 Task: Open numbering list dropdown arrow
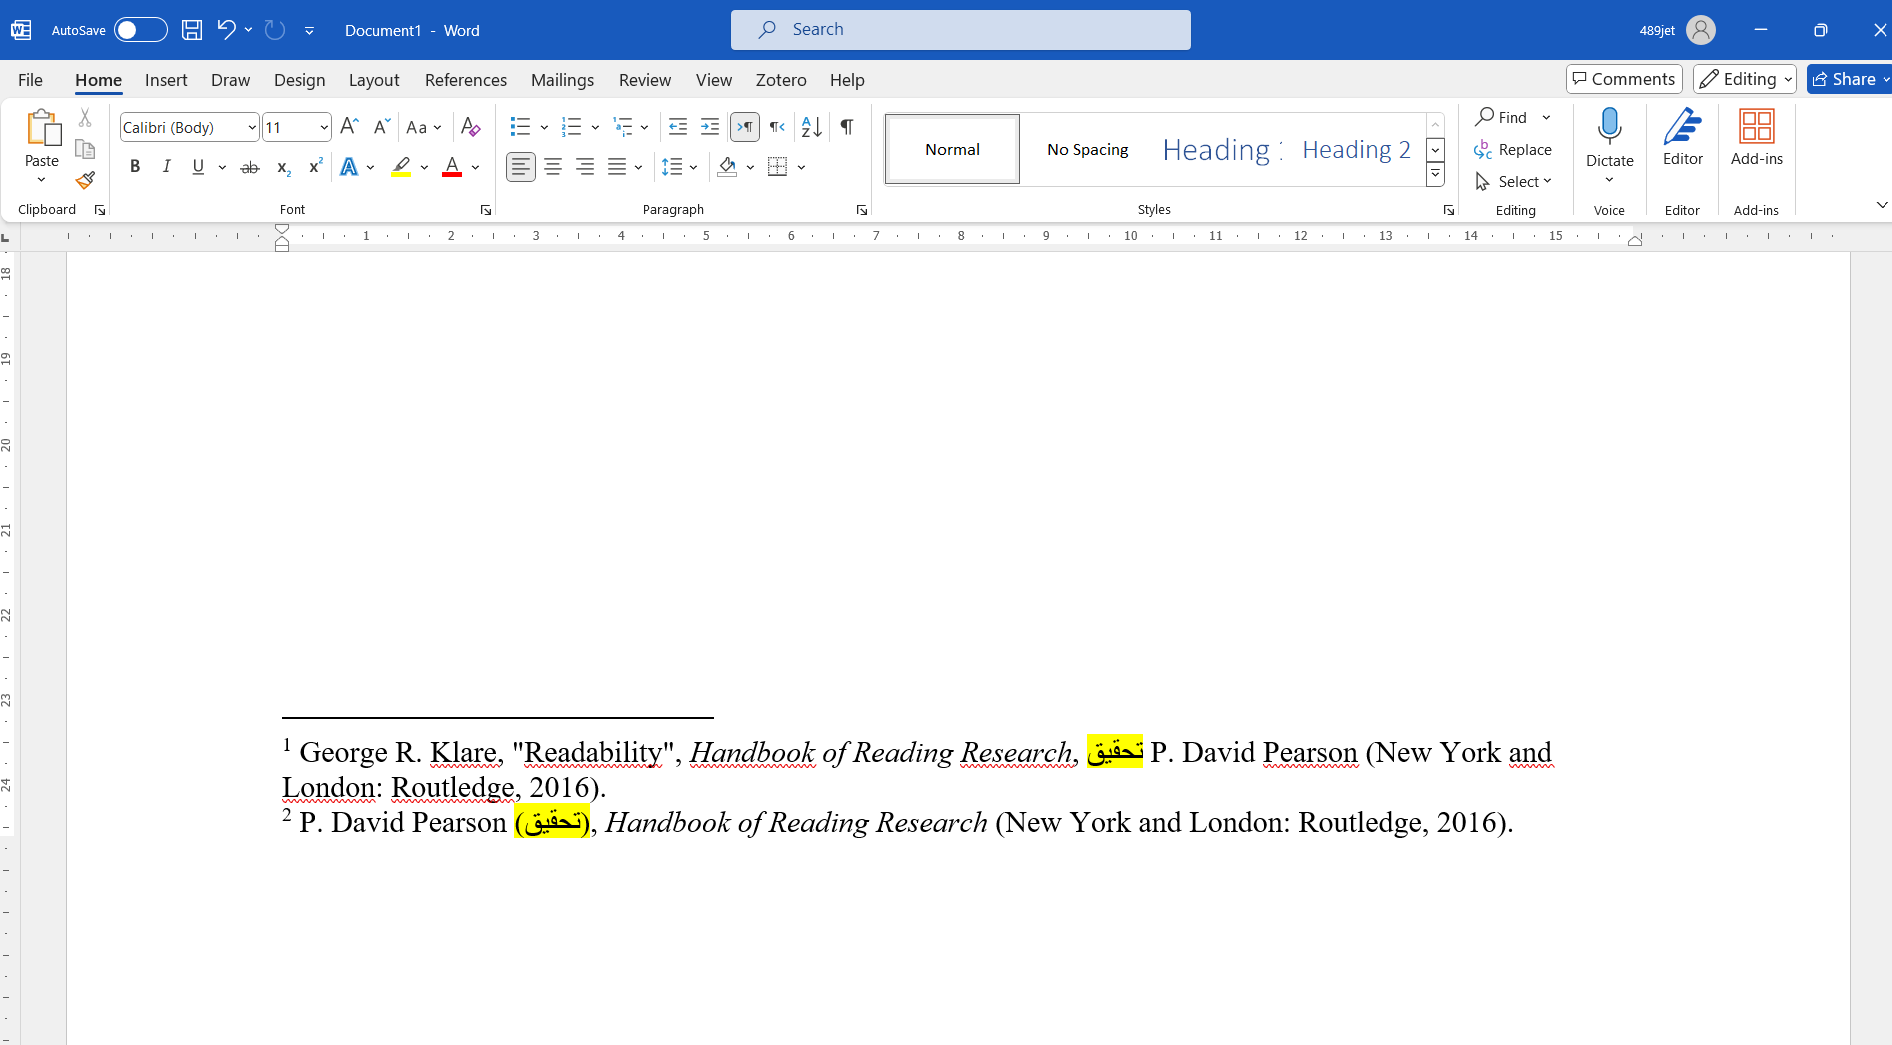tap(595, 127)
